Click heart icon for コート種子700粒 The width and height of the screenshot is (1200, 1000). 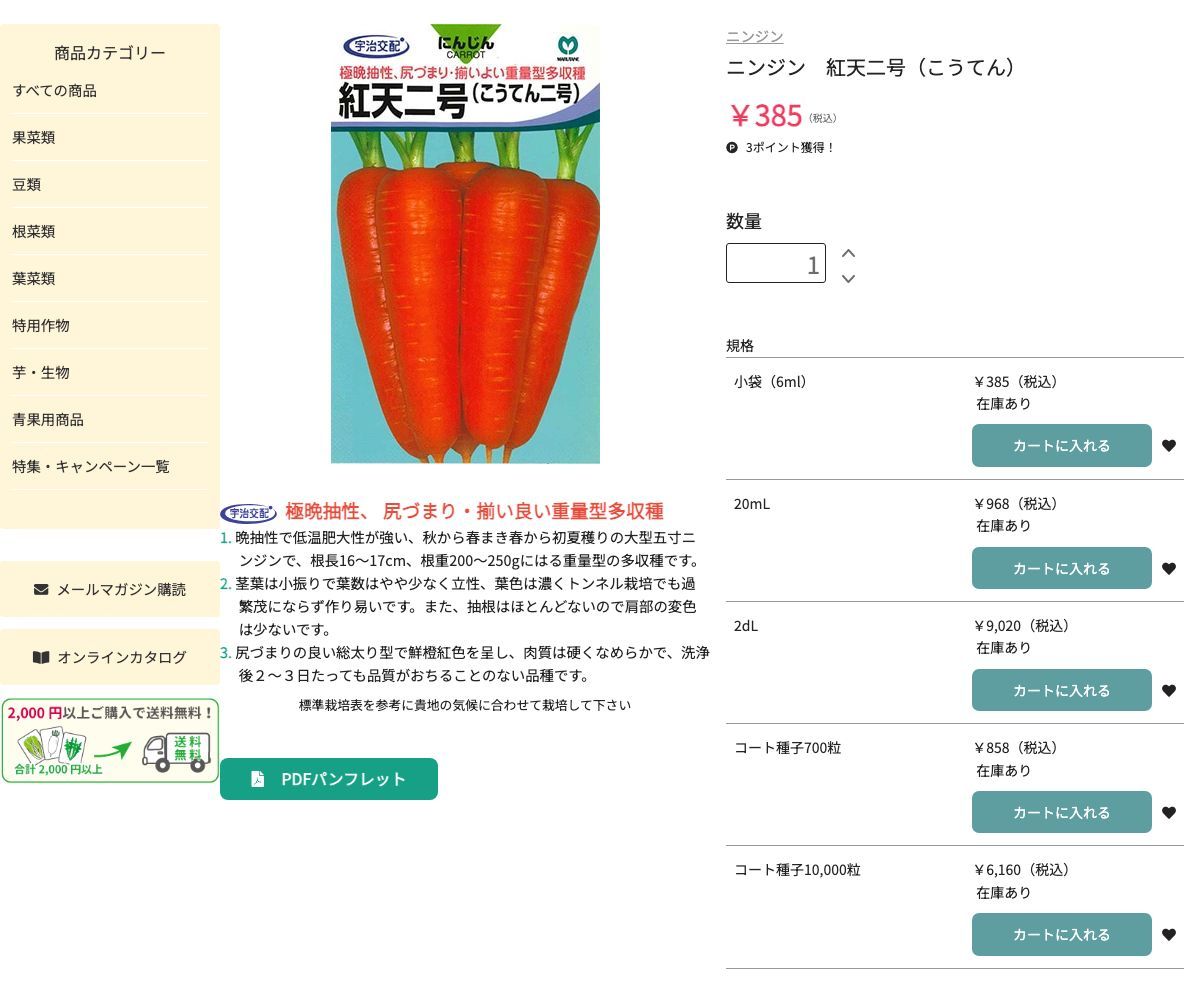click(1168, 813)
